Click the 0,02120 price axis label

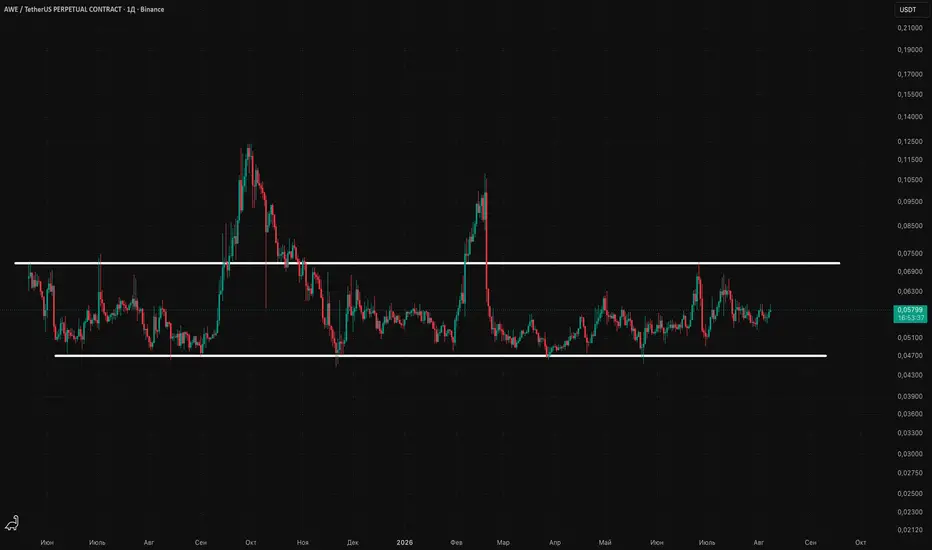coord(910,530)
